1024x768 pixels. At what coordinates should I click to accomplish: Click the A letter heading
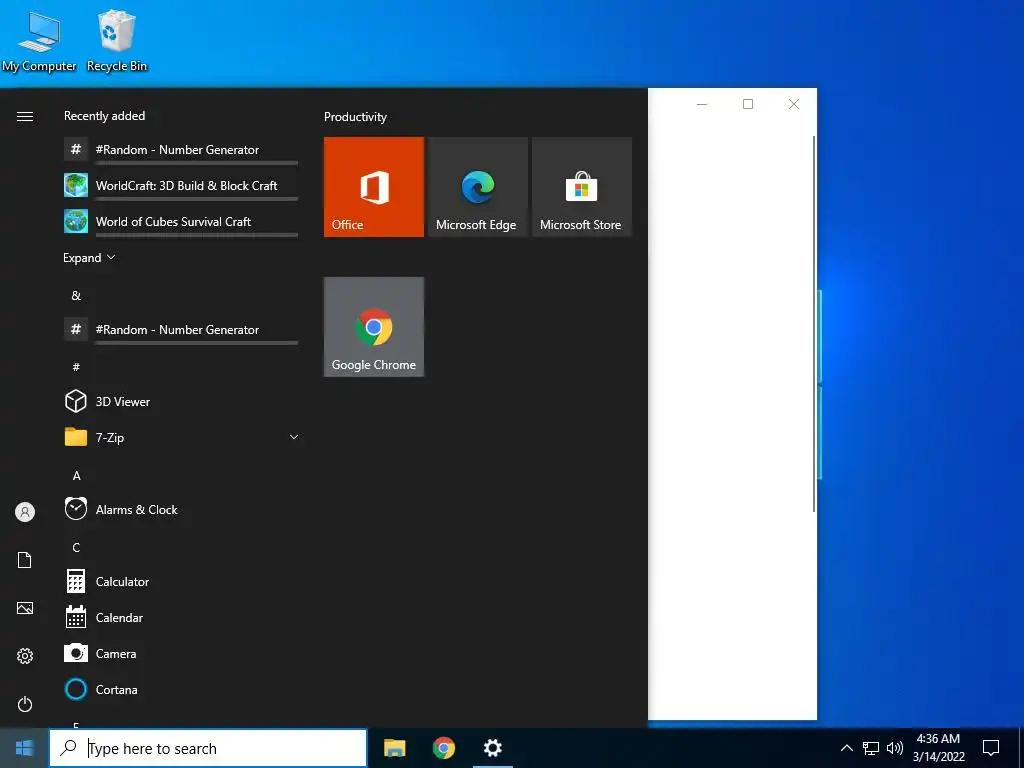(76, 475)
